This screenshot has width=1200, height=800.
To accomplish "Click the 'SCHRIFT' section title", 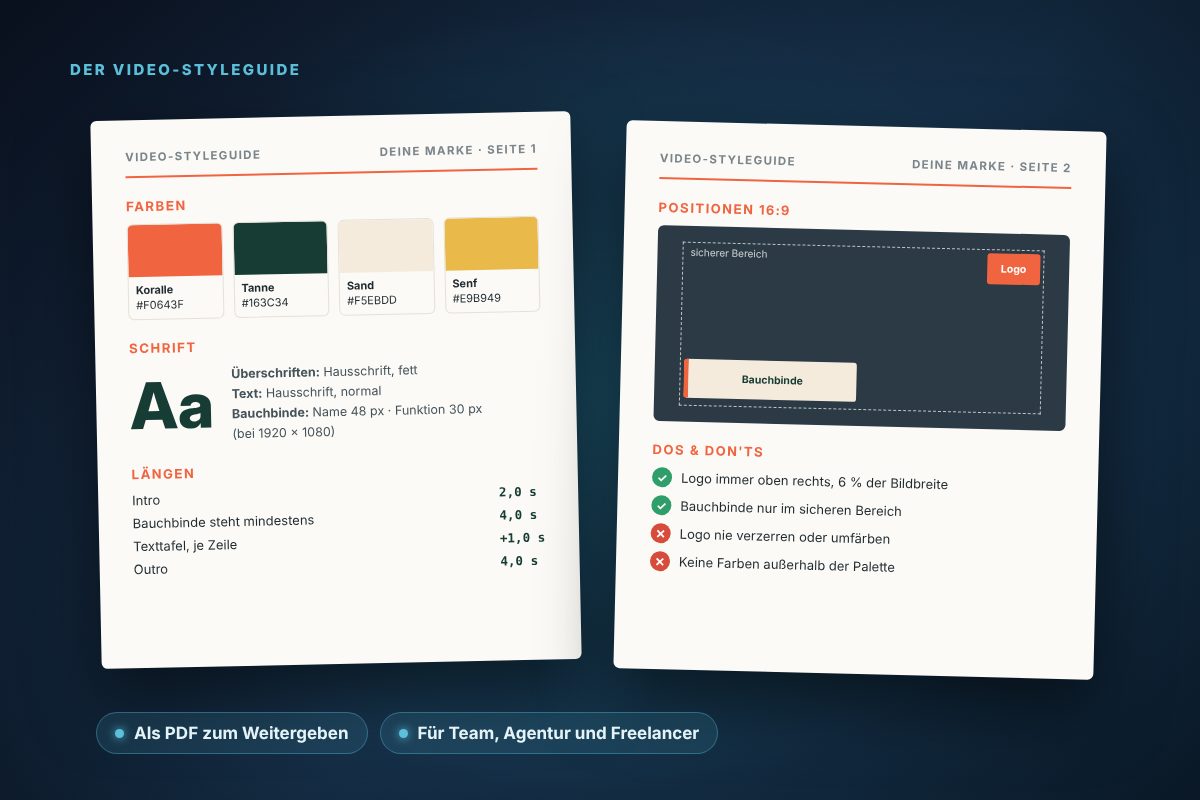I will 162,348.
